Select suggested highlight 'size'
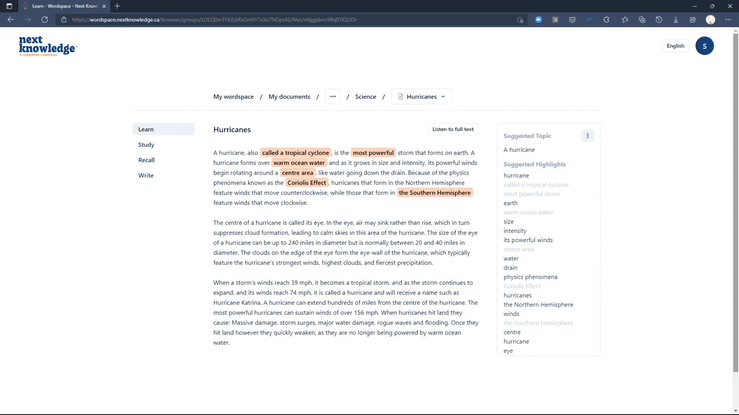Viewport: 739px width, 415px height. [x=509, y=221]
